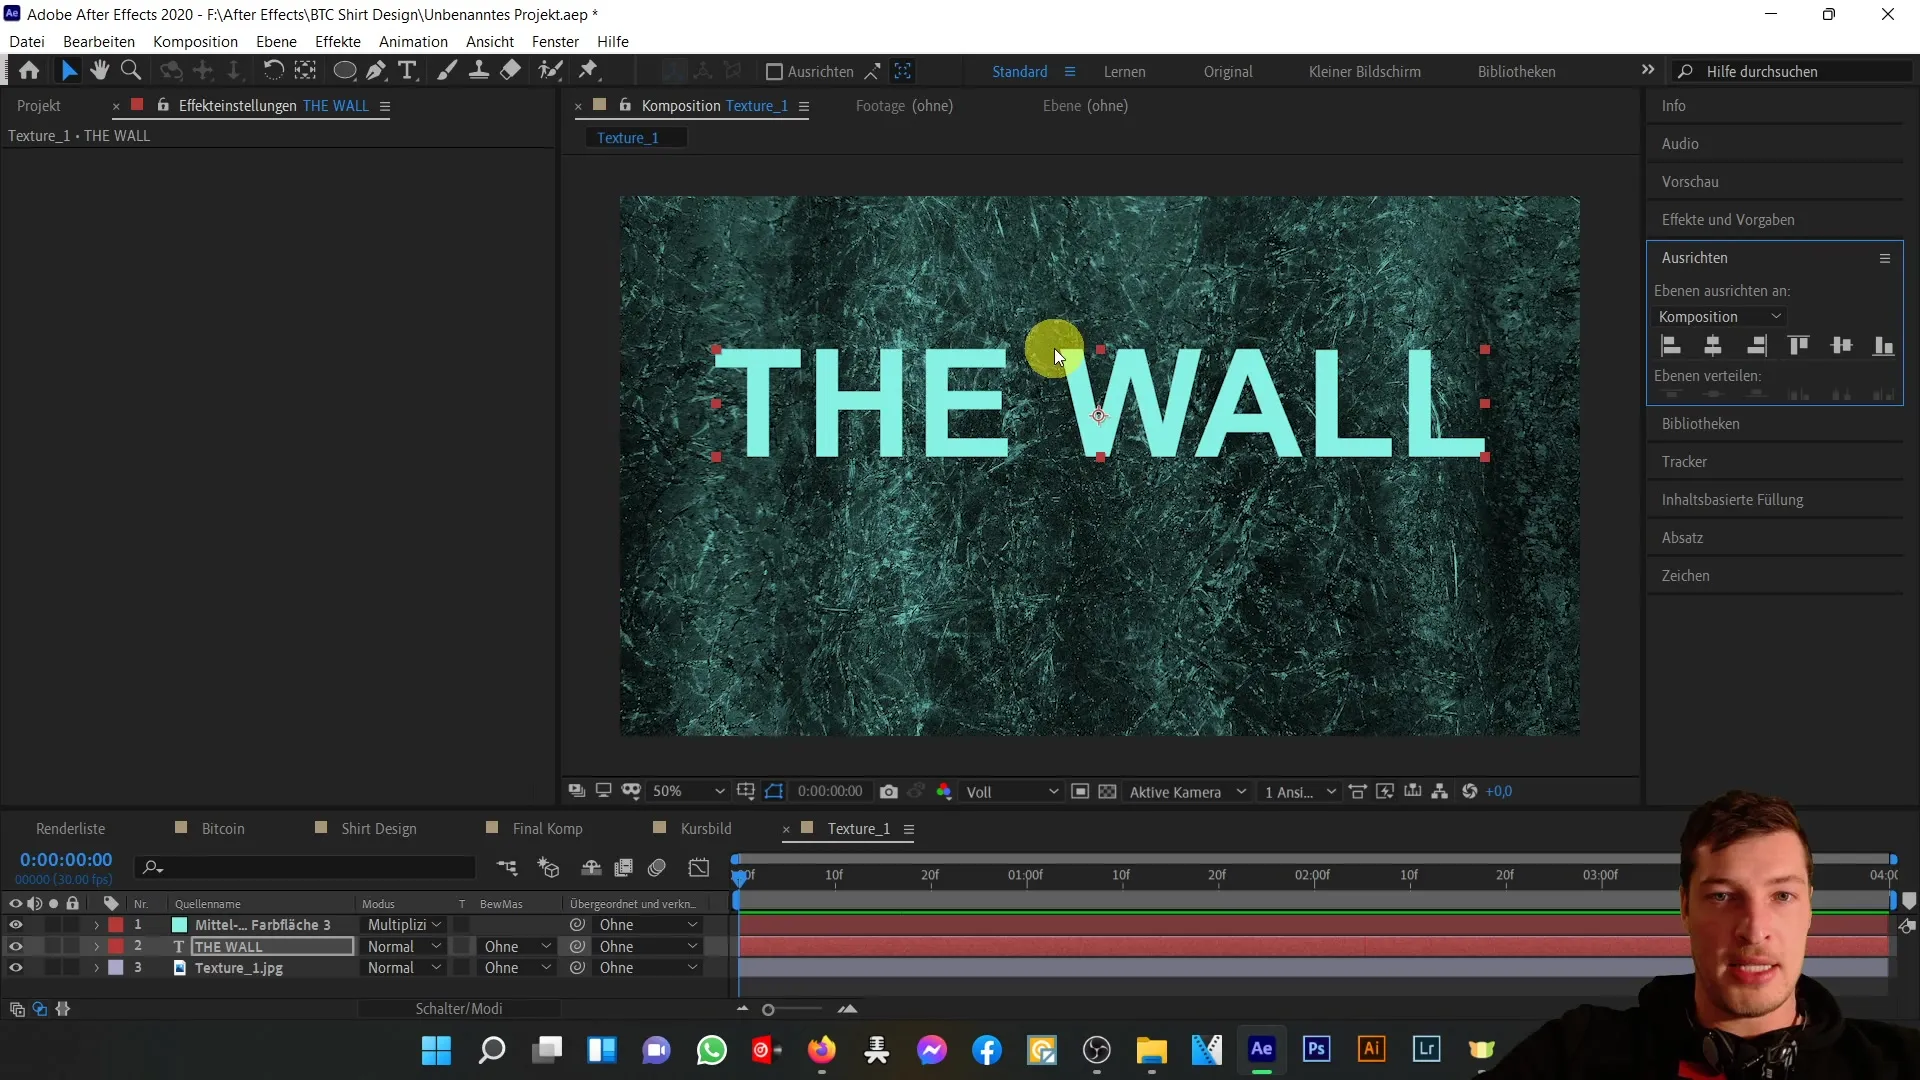Toggle the Ausrichten snapping checkbox
The width and height of the screenshot is (1920, 1080).
tap(773, 72)
